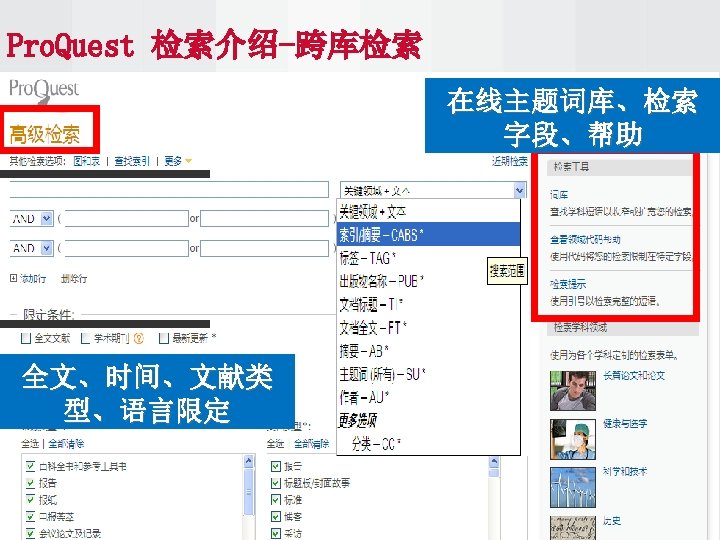Viewport: 720px width, 540px height.
Task: Select 出版物名称 – PUB option
Action: pos(428,281)
